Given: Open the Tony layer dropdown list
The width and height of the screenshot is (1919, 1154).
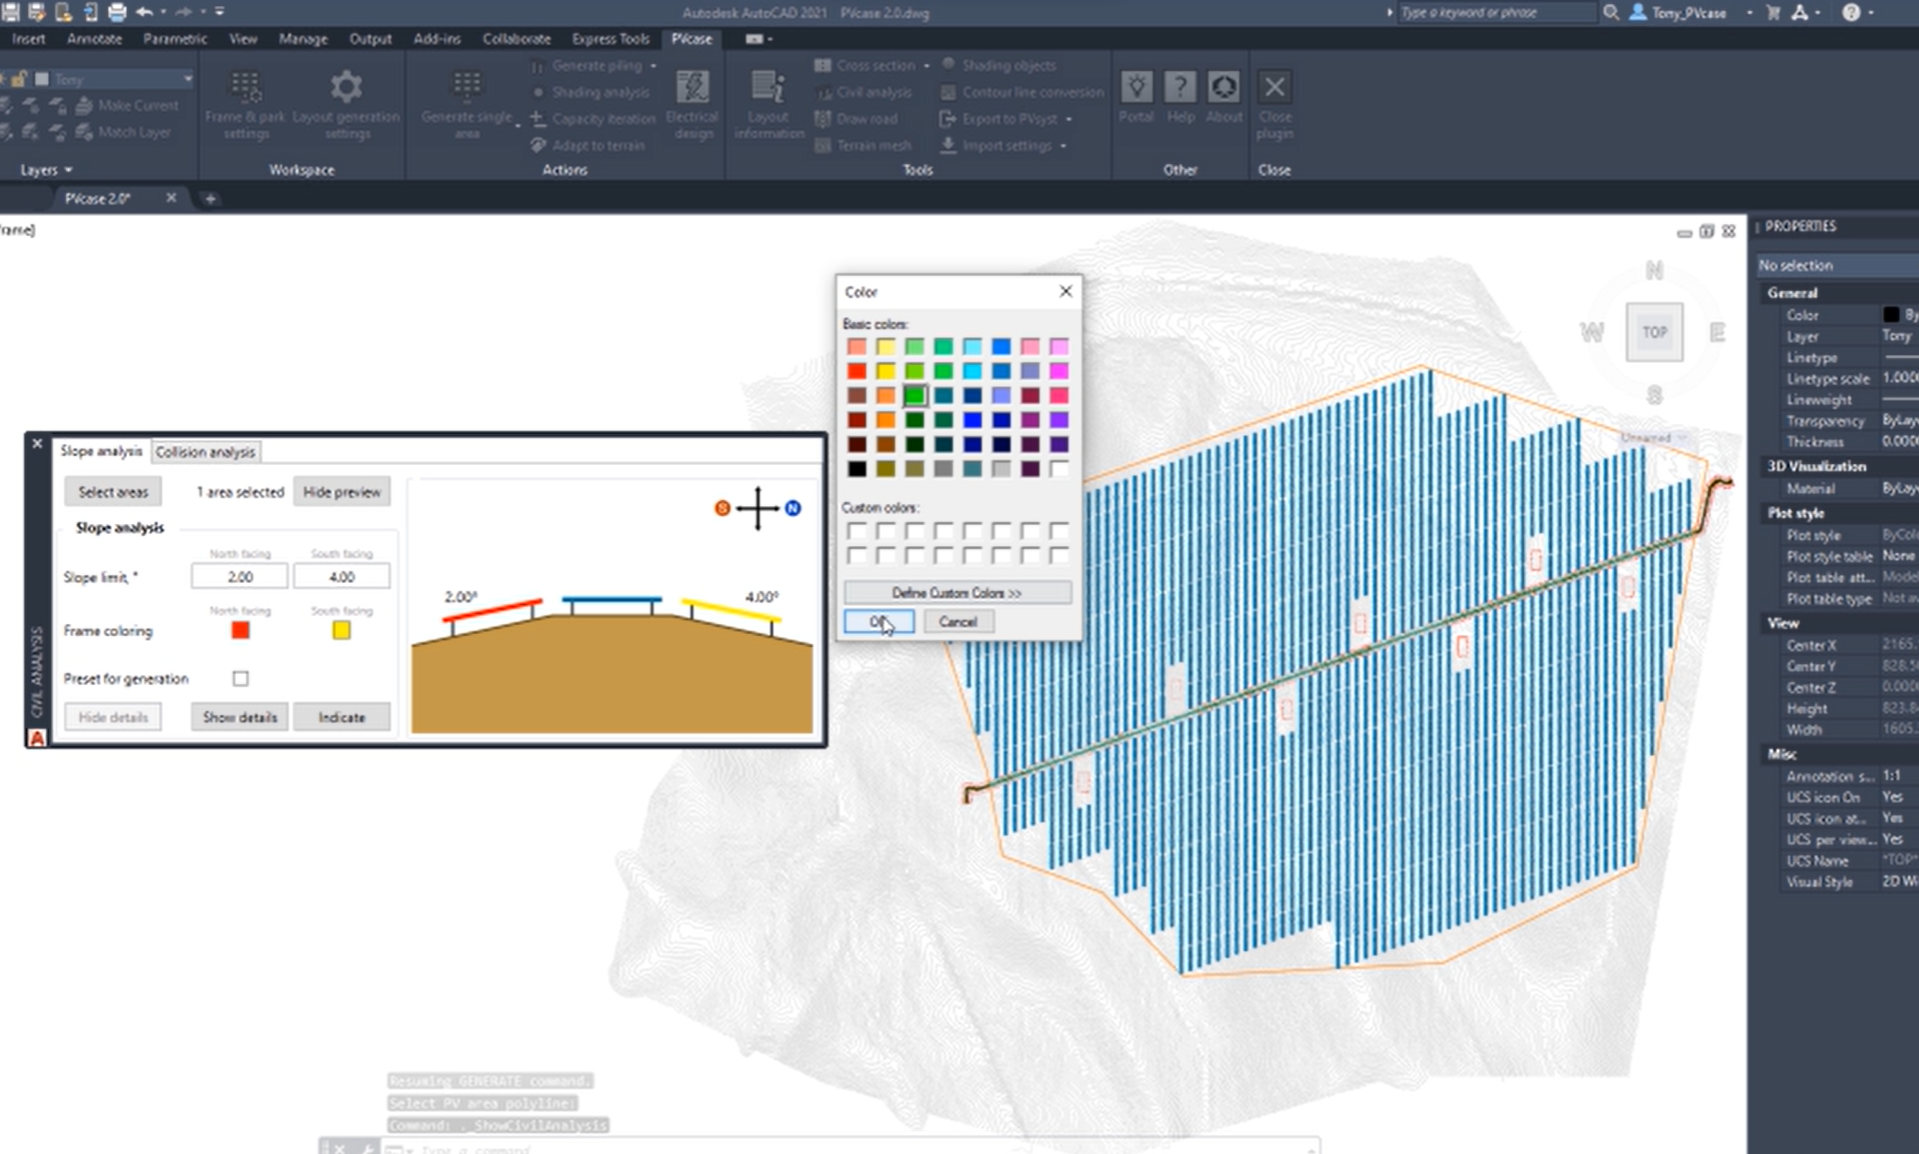Looking at the screenshot, I should coord(187,78).
